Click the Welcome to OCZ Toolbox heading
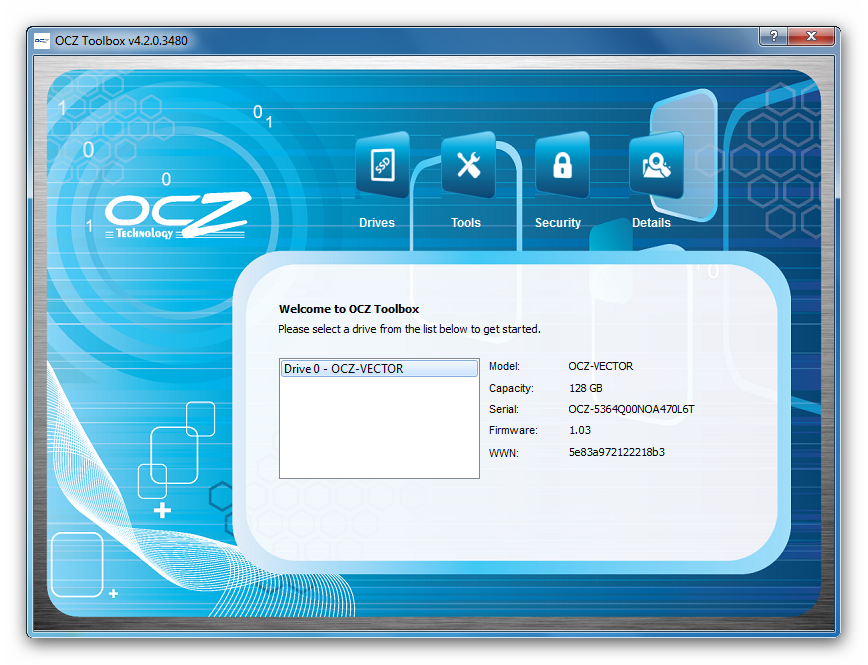 [x=349, y=309]
